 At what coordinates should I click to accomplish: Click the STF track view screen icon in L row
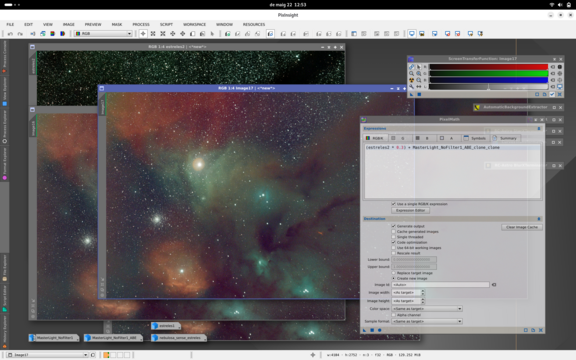pos(559,87)
